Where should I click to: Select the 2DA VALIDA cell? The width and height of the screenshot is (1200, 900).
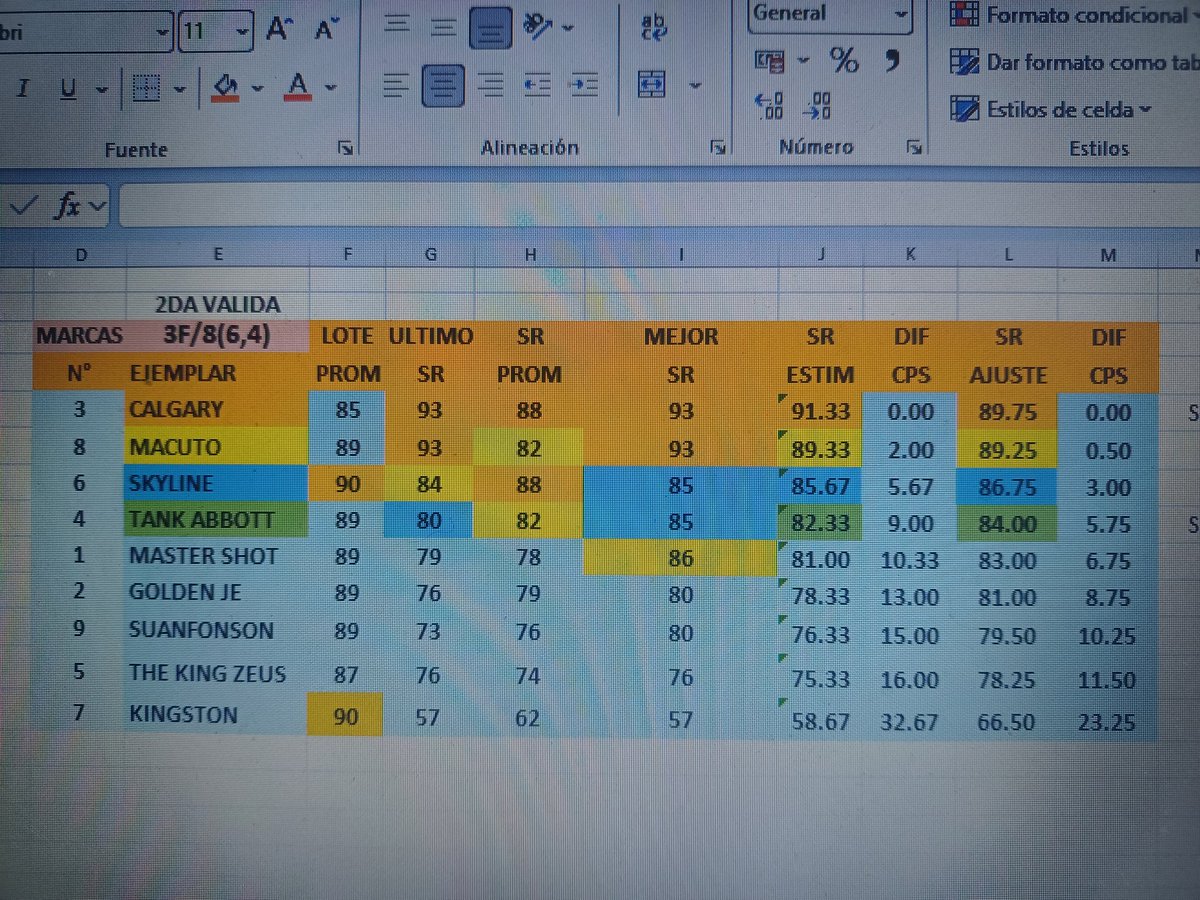[218, 305]
